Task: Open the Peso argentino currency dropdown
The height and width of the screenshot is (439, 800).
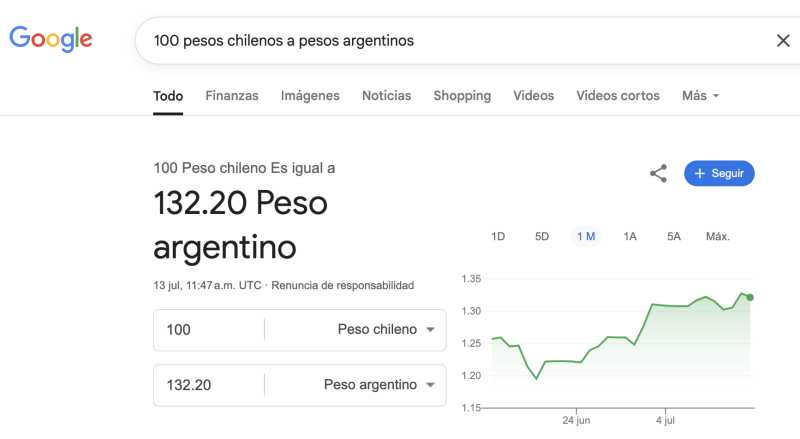Action: click(x=379, y=385)
